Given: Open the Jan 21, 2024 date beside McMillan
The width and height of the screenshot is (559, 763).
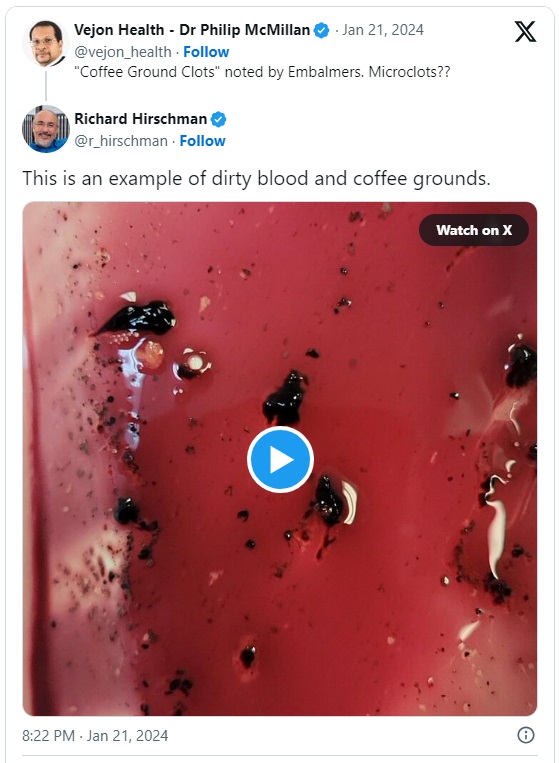Looking at the screenshot, I should point(382,30).
